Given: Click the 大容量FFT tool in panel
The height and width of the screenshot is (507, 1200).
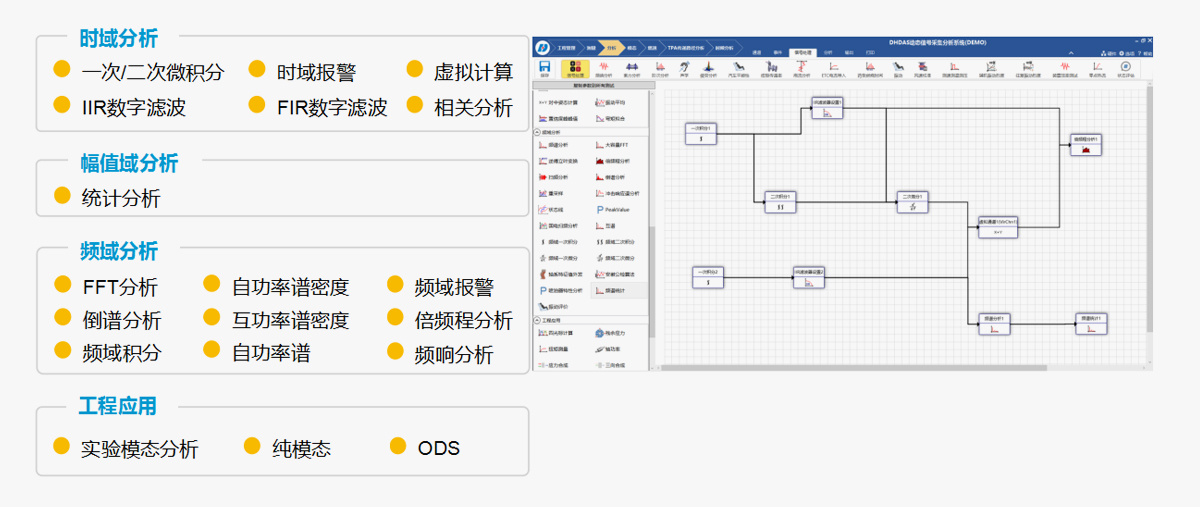Looking at the screenshot, I should click(x=612, y=145).
